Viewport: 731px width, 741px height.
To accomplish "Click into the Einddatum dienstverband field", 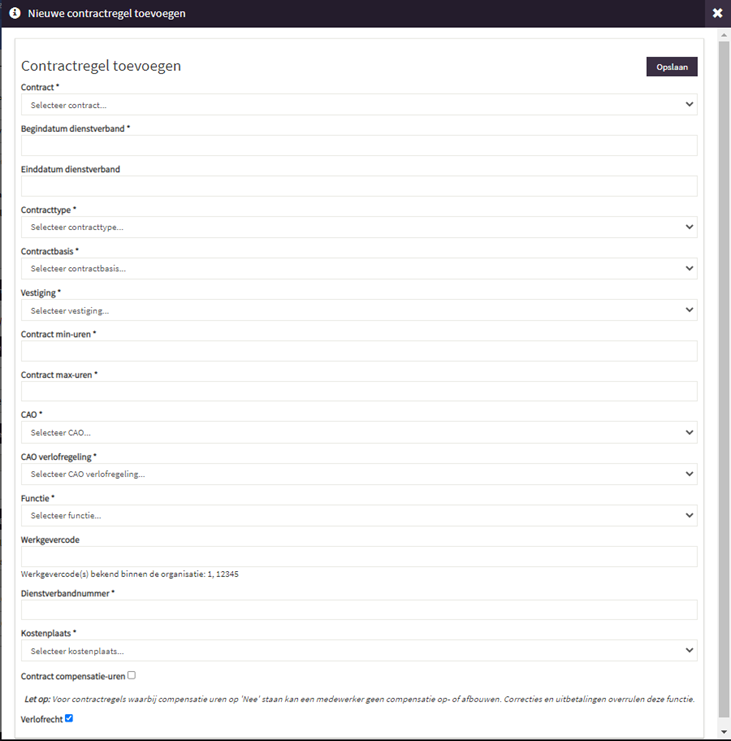I will 359,186.
